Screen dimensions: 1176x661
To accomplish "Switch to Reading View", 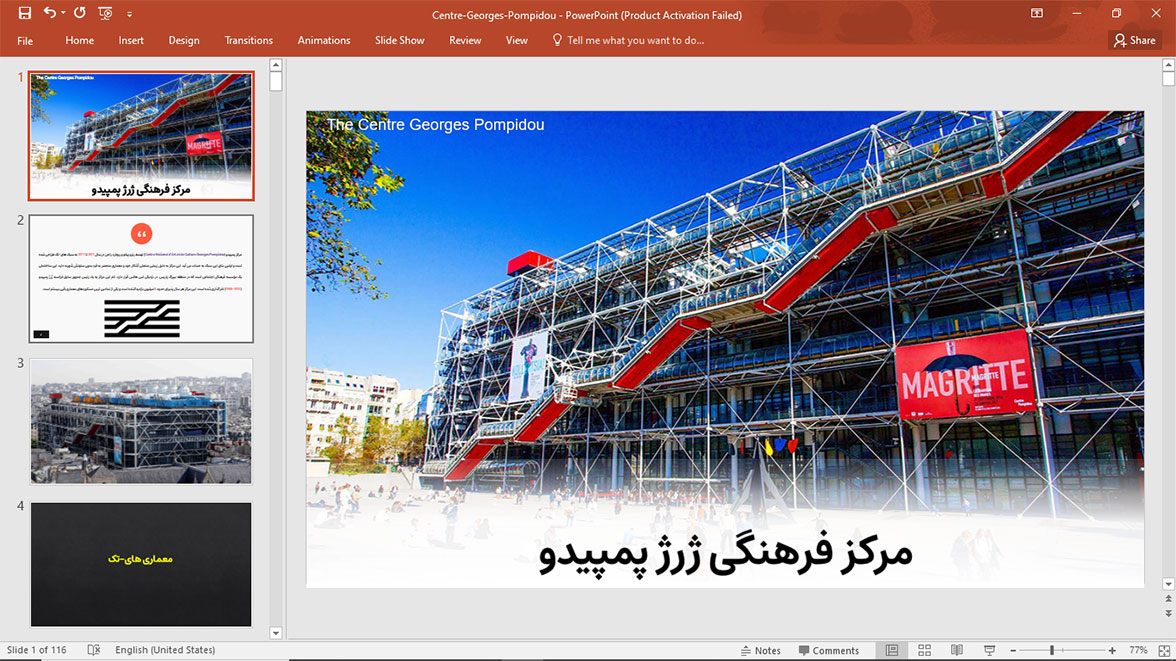I will pos(957,650).
